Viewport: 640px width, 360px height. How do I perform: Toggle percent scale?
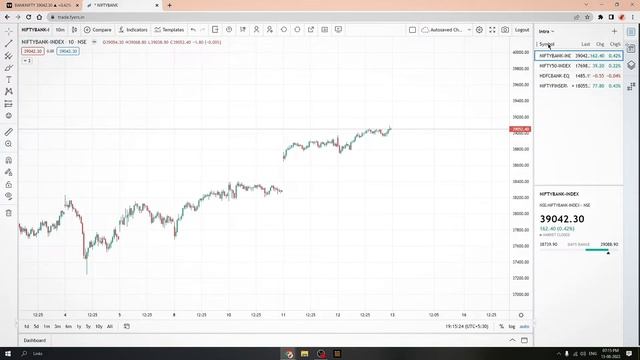click(501, 327)
